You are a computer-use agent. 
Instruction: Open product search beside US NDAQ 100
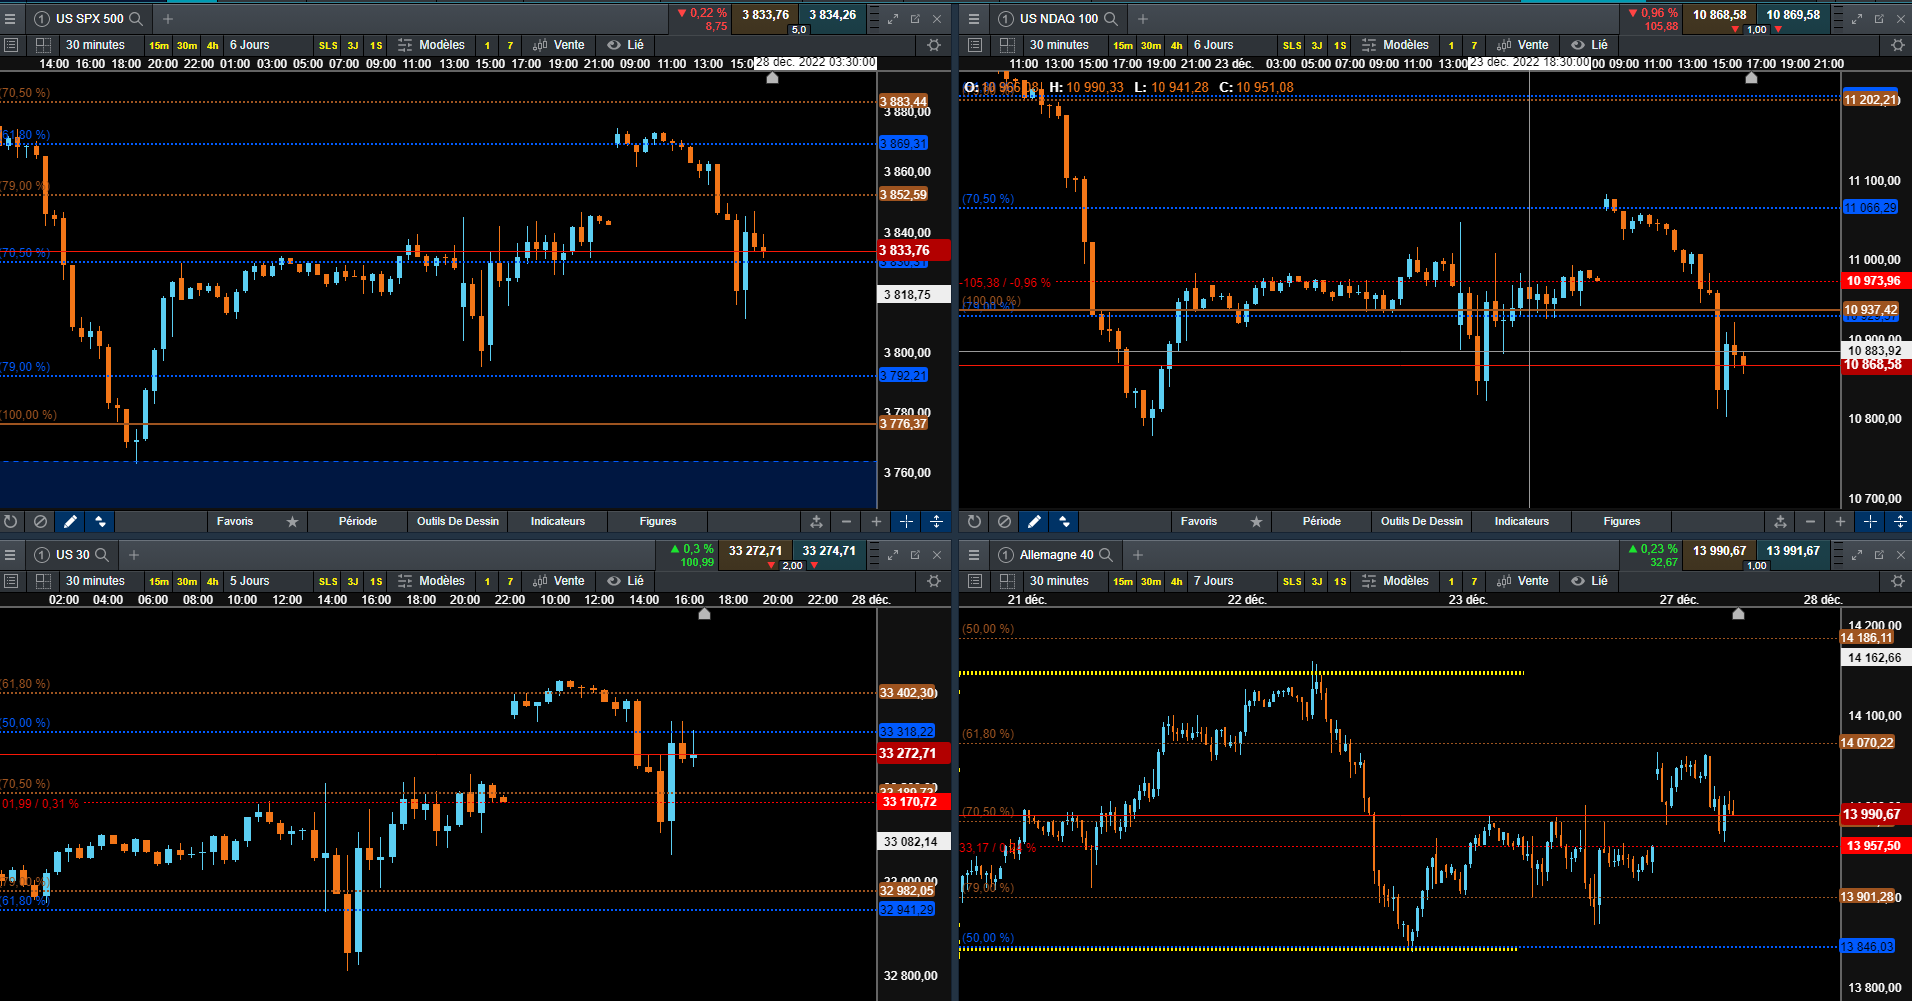click(x=1110, y=19)
